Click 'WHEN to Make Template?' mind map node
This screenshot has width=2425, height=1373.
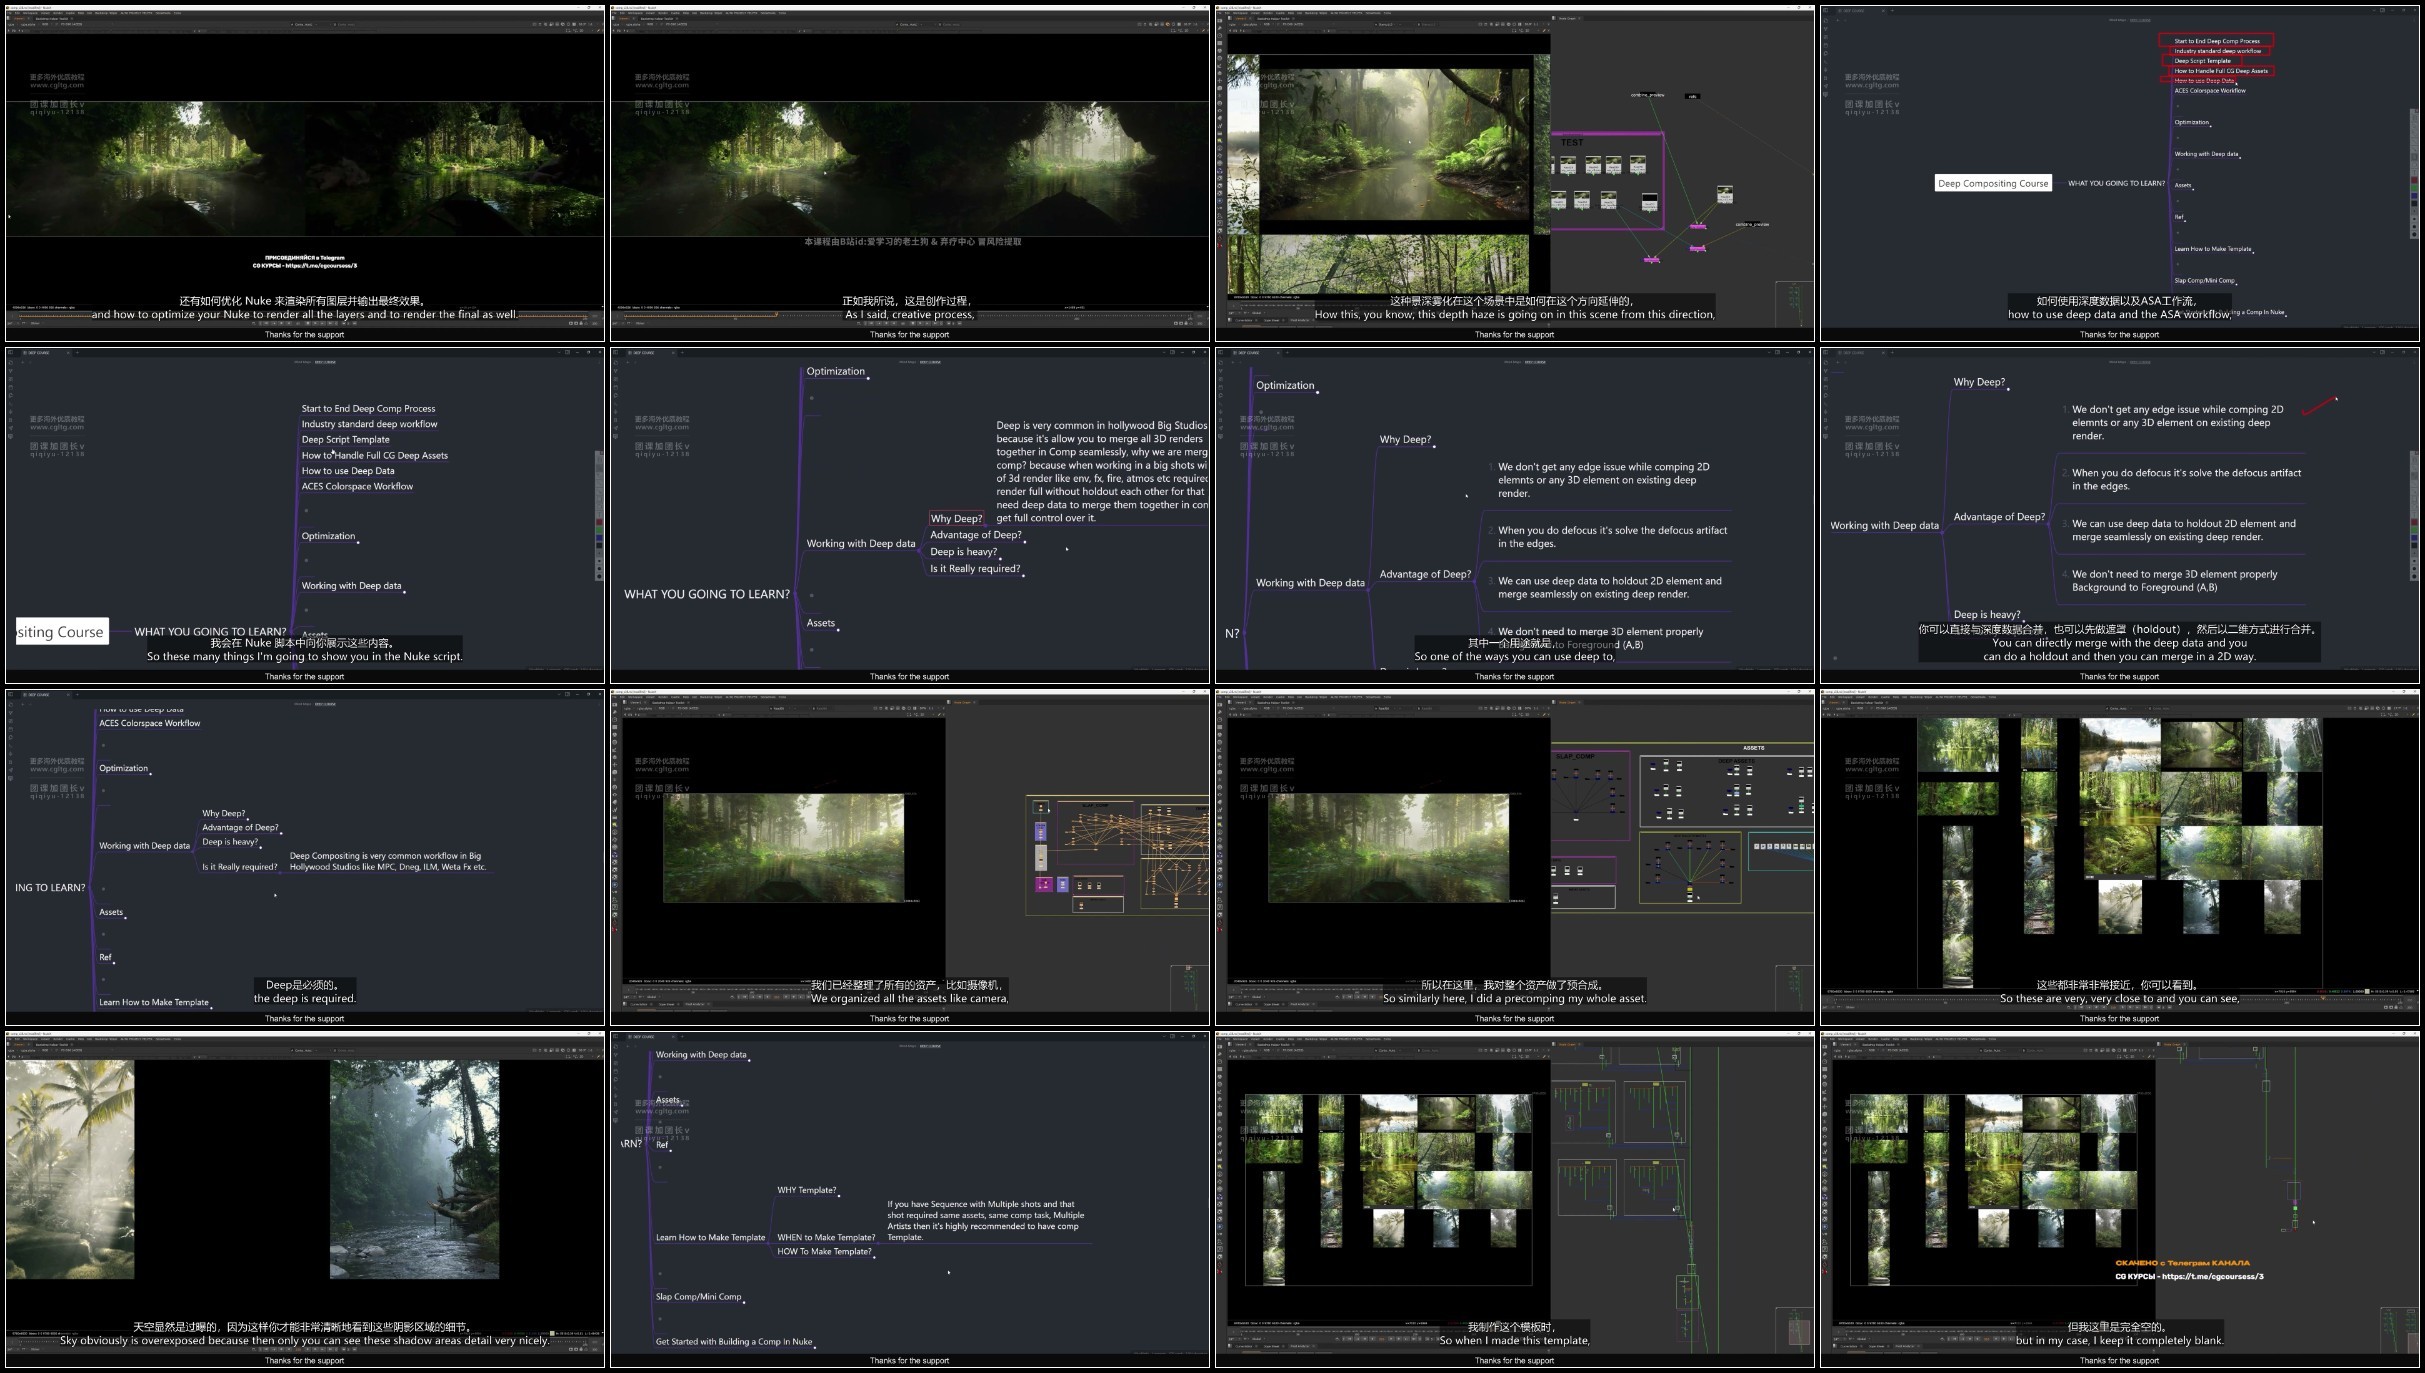coord(825,1237)
